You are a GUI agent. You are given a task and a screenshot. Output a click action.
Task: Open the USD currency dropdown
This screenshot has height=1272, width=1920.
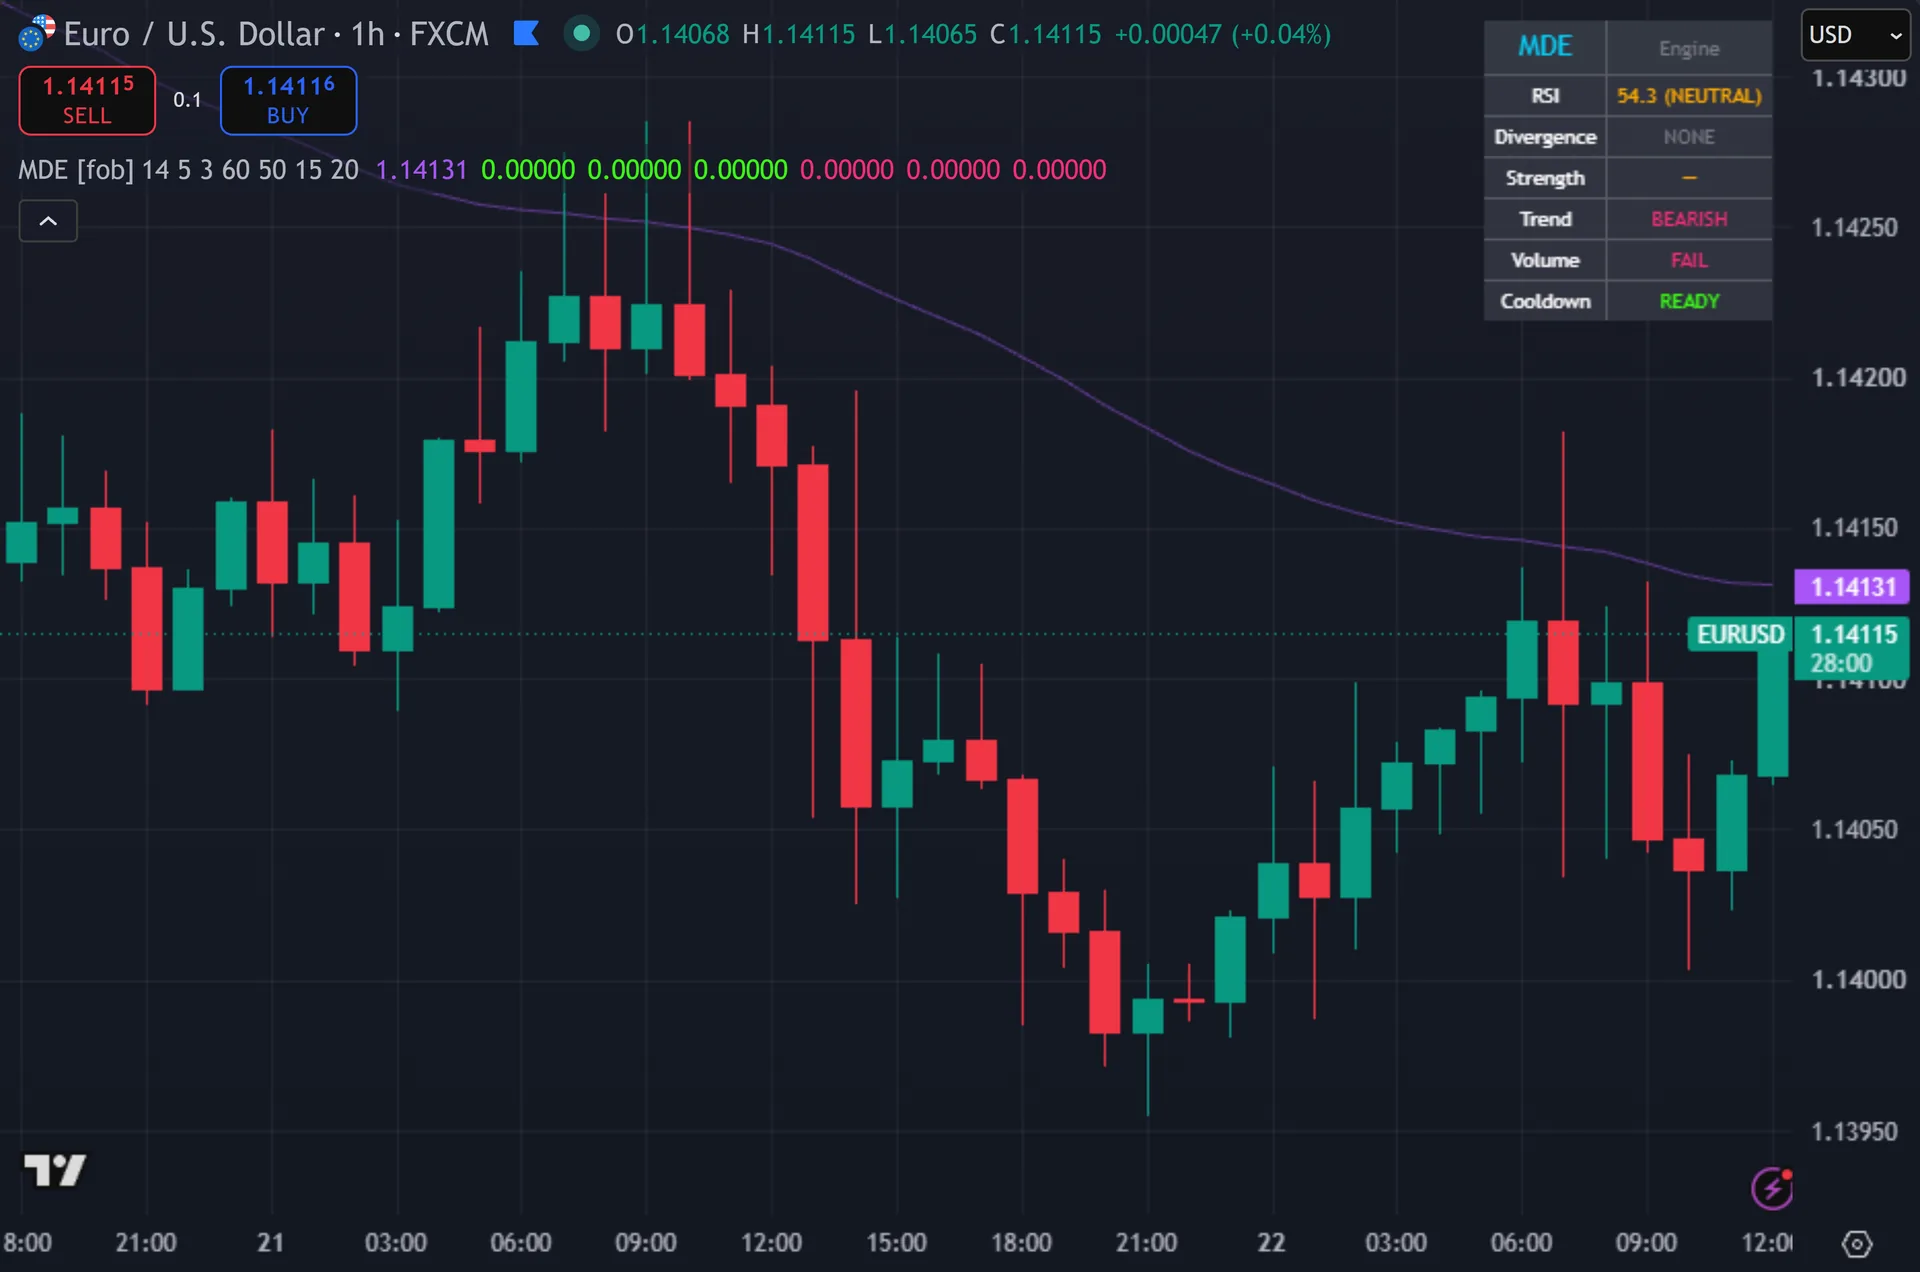click(1856, 35)
